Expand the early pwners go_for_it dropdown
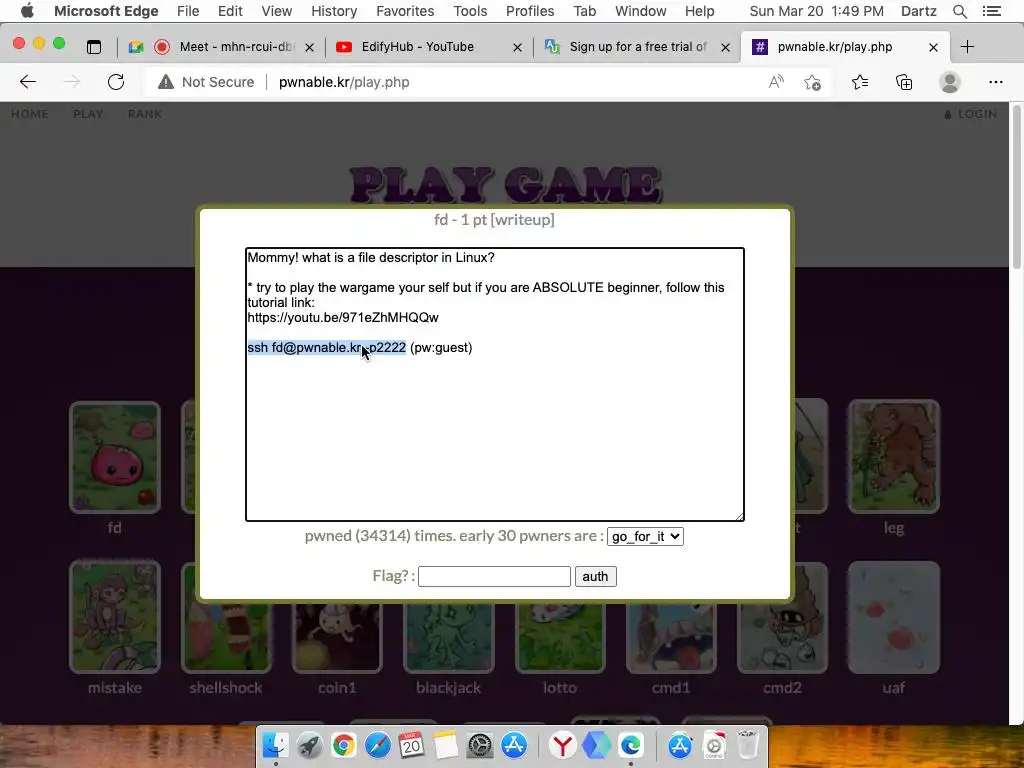This screenshot has height=768, width=1024. (645, 536)
